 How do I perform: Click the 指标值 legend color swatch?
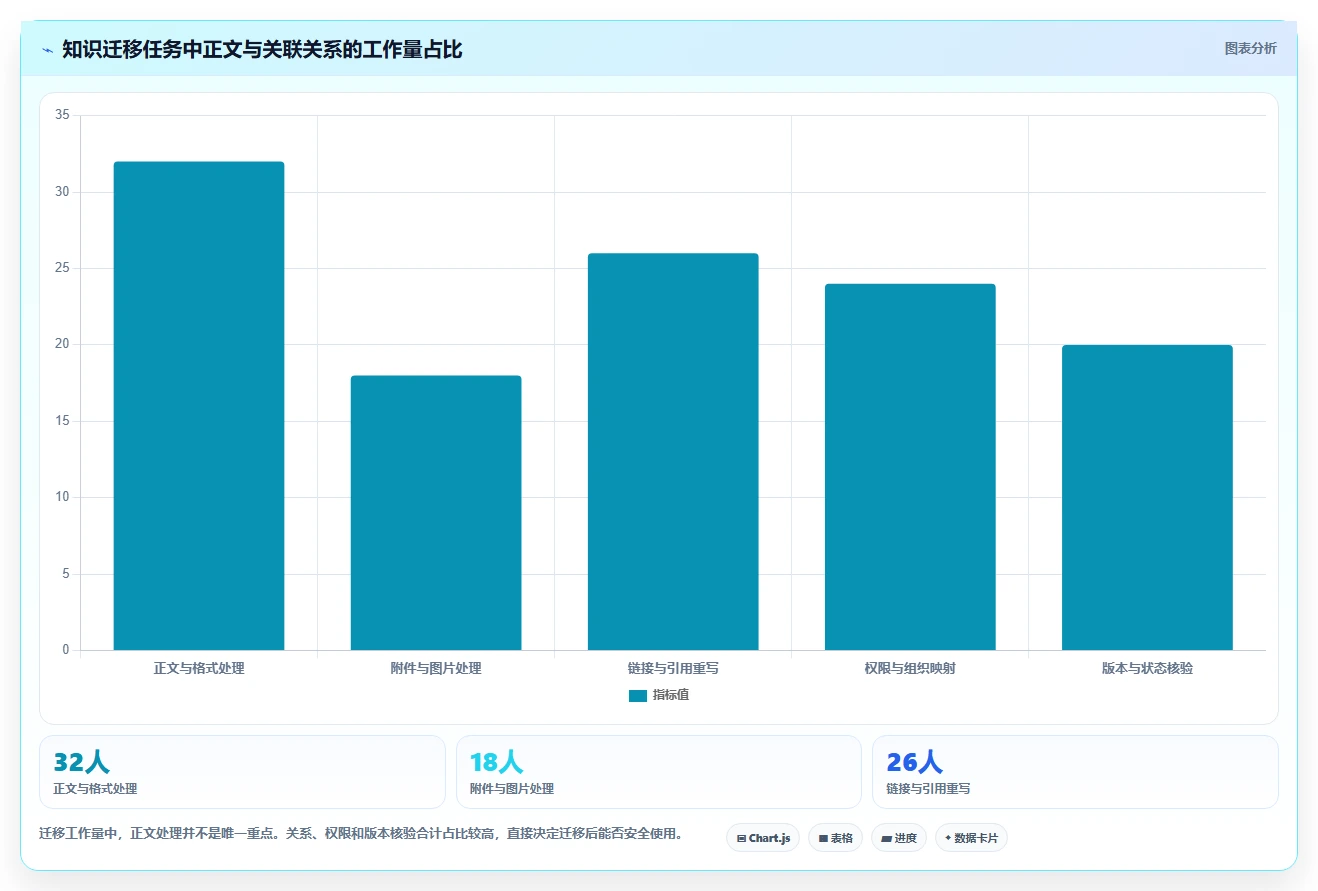pyautogui.click(x=638, y=696)
